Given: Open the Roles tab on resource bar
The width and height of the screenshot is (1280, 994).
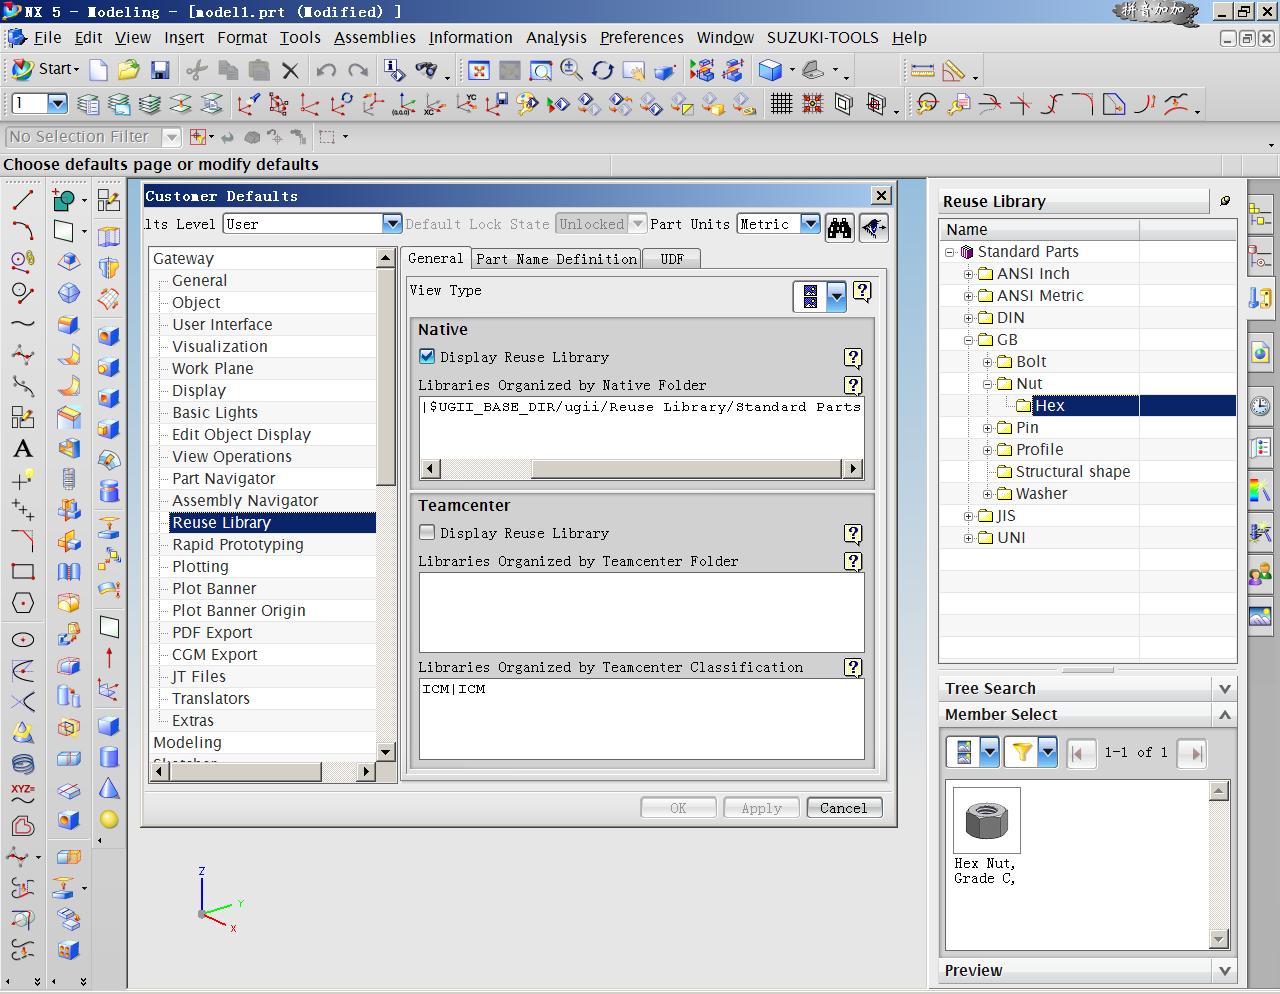Looking at the screenshot, I should [x=1260, y=573].
